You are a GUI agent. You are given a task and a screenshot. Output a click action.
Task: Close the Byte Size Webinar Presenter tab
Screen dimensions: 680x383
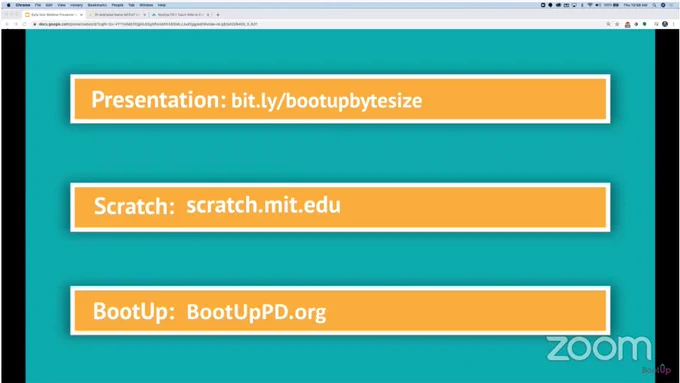(x=81, y=15)
